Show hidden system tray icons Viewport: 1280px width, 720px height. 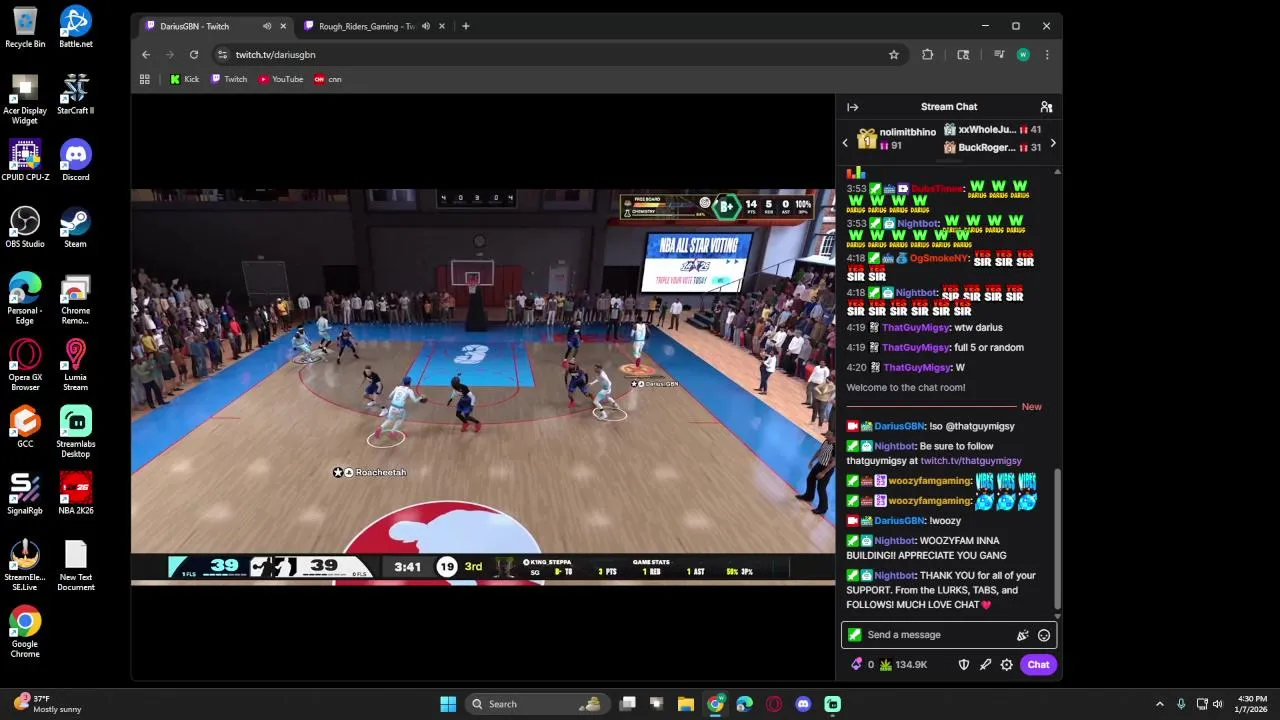click(x=1160, y=704)
